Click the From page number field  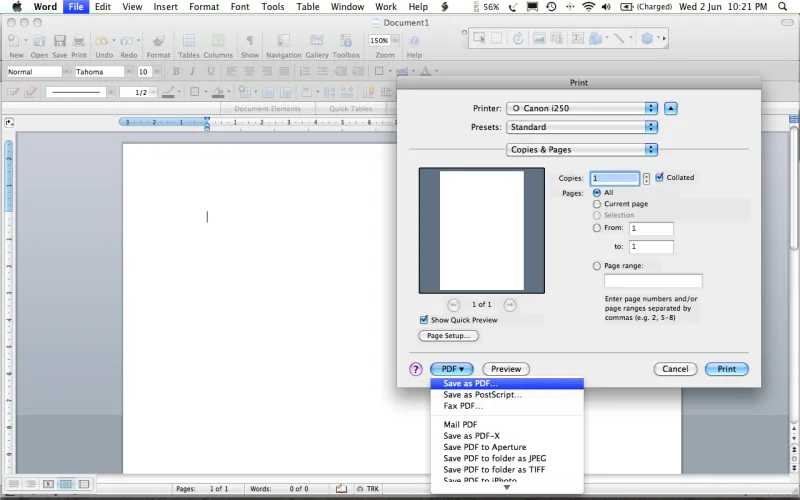651,228
